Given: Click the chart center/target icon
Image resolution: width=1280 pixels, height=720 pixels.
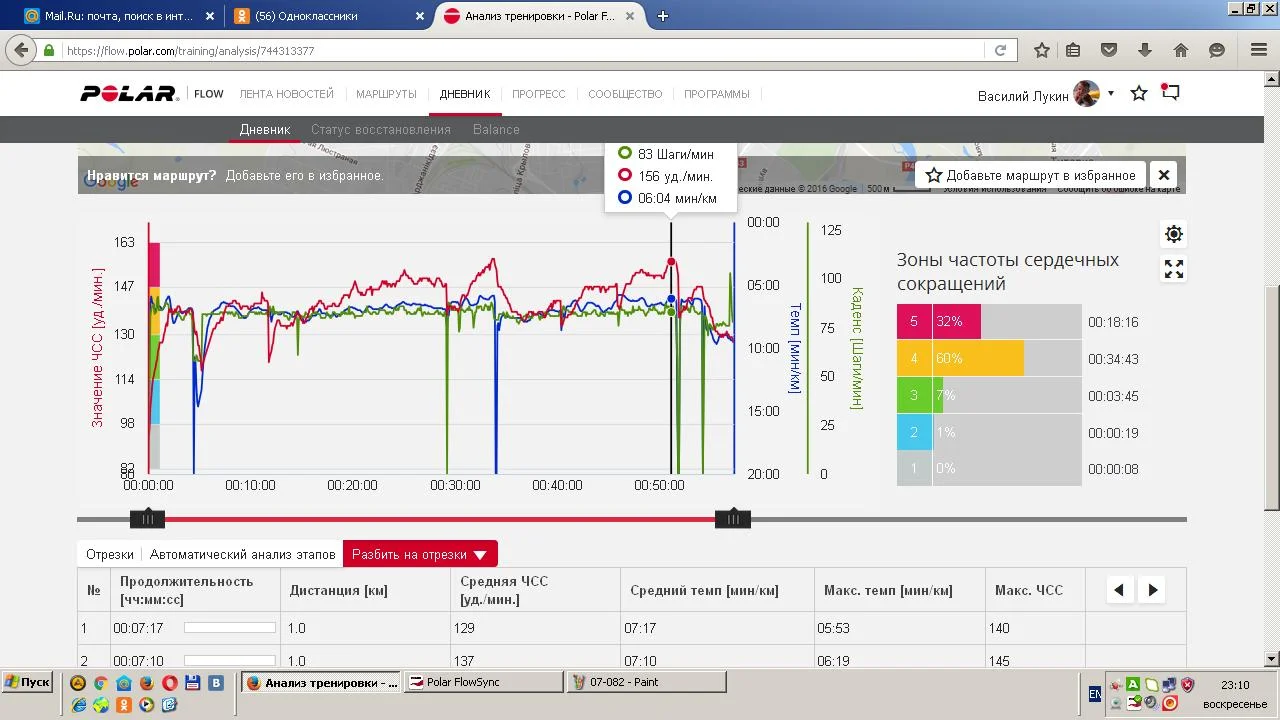Looking at the screenshot, I should tap(1174, 234).
